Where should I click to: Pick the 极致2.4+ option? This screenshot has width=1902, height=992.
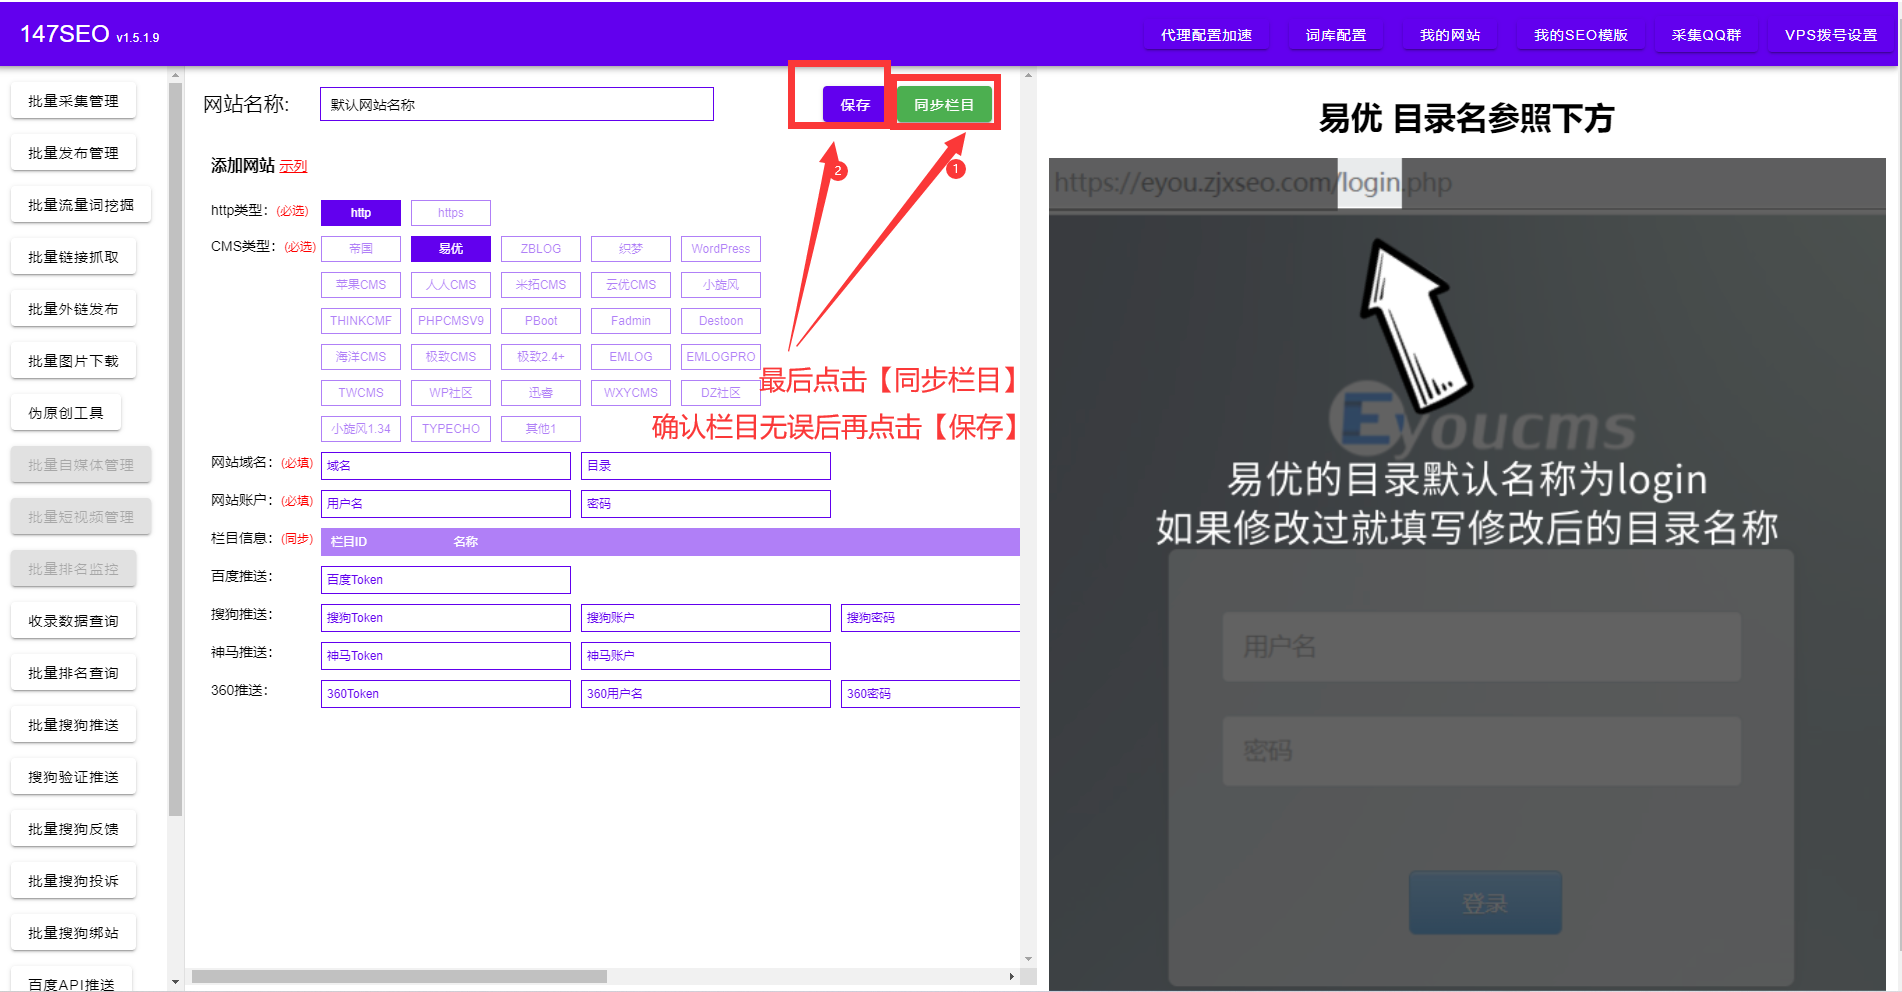click(x=541, y=357)
